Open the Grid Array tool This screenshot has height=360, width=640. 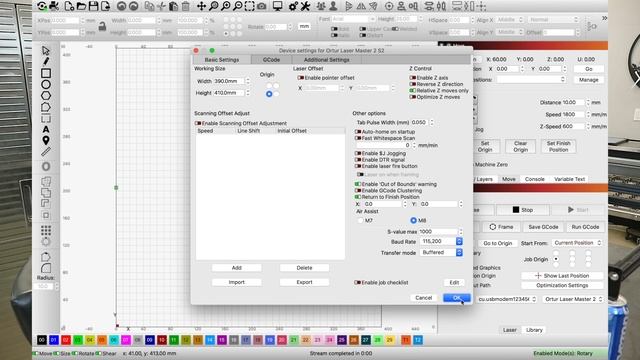point(46,230)
